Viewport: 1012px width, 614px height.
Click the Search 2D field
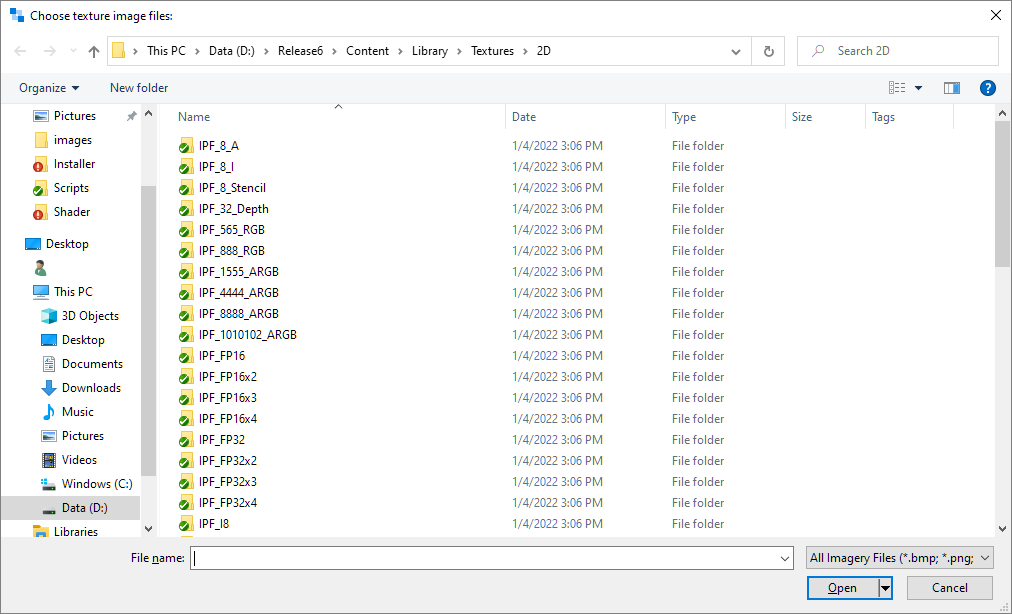point(898,51)
